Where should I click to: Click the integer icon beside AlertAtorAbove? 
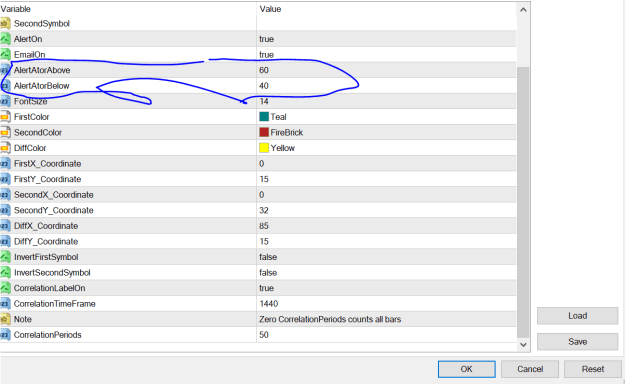[5, 70]
